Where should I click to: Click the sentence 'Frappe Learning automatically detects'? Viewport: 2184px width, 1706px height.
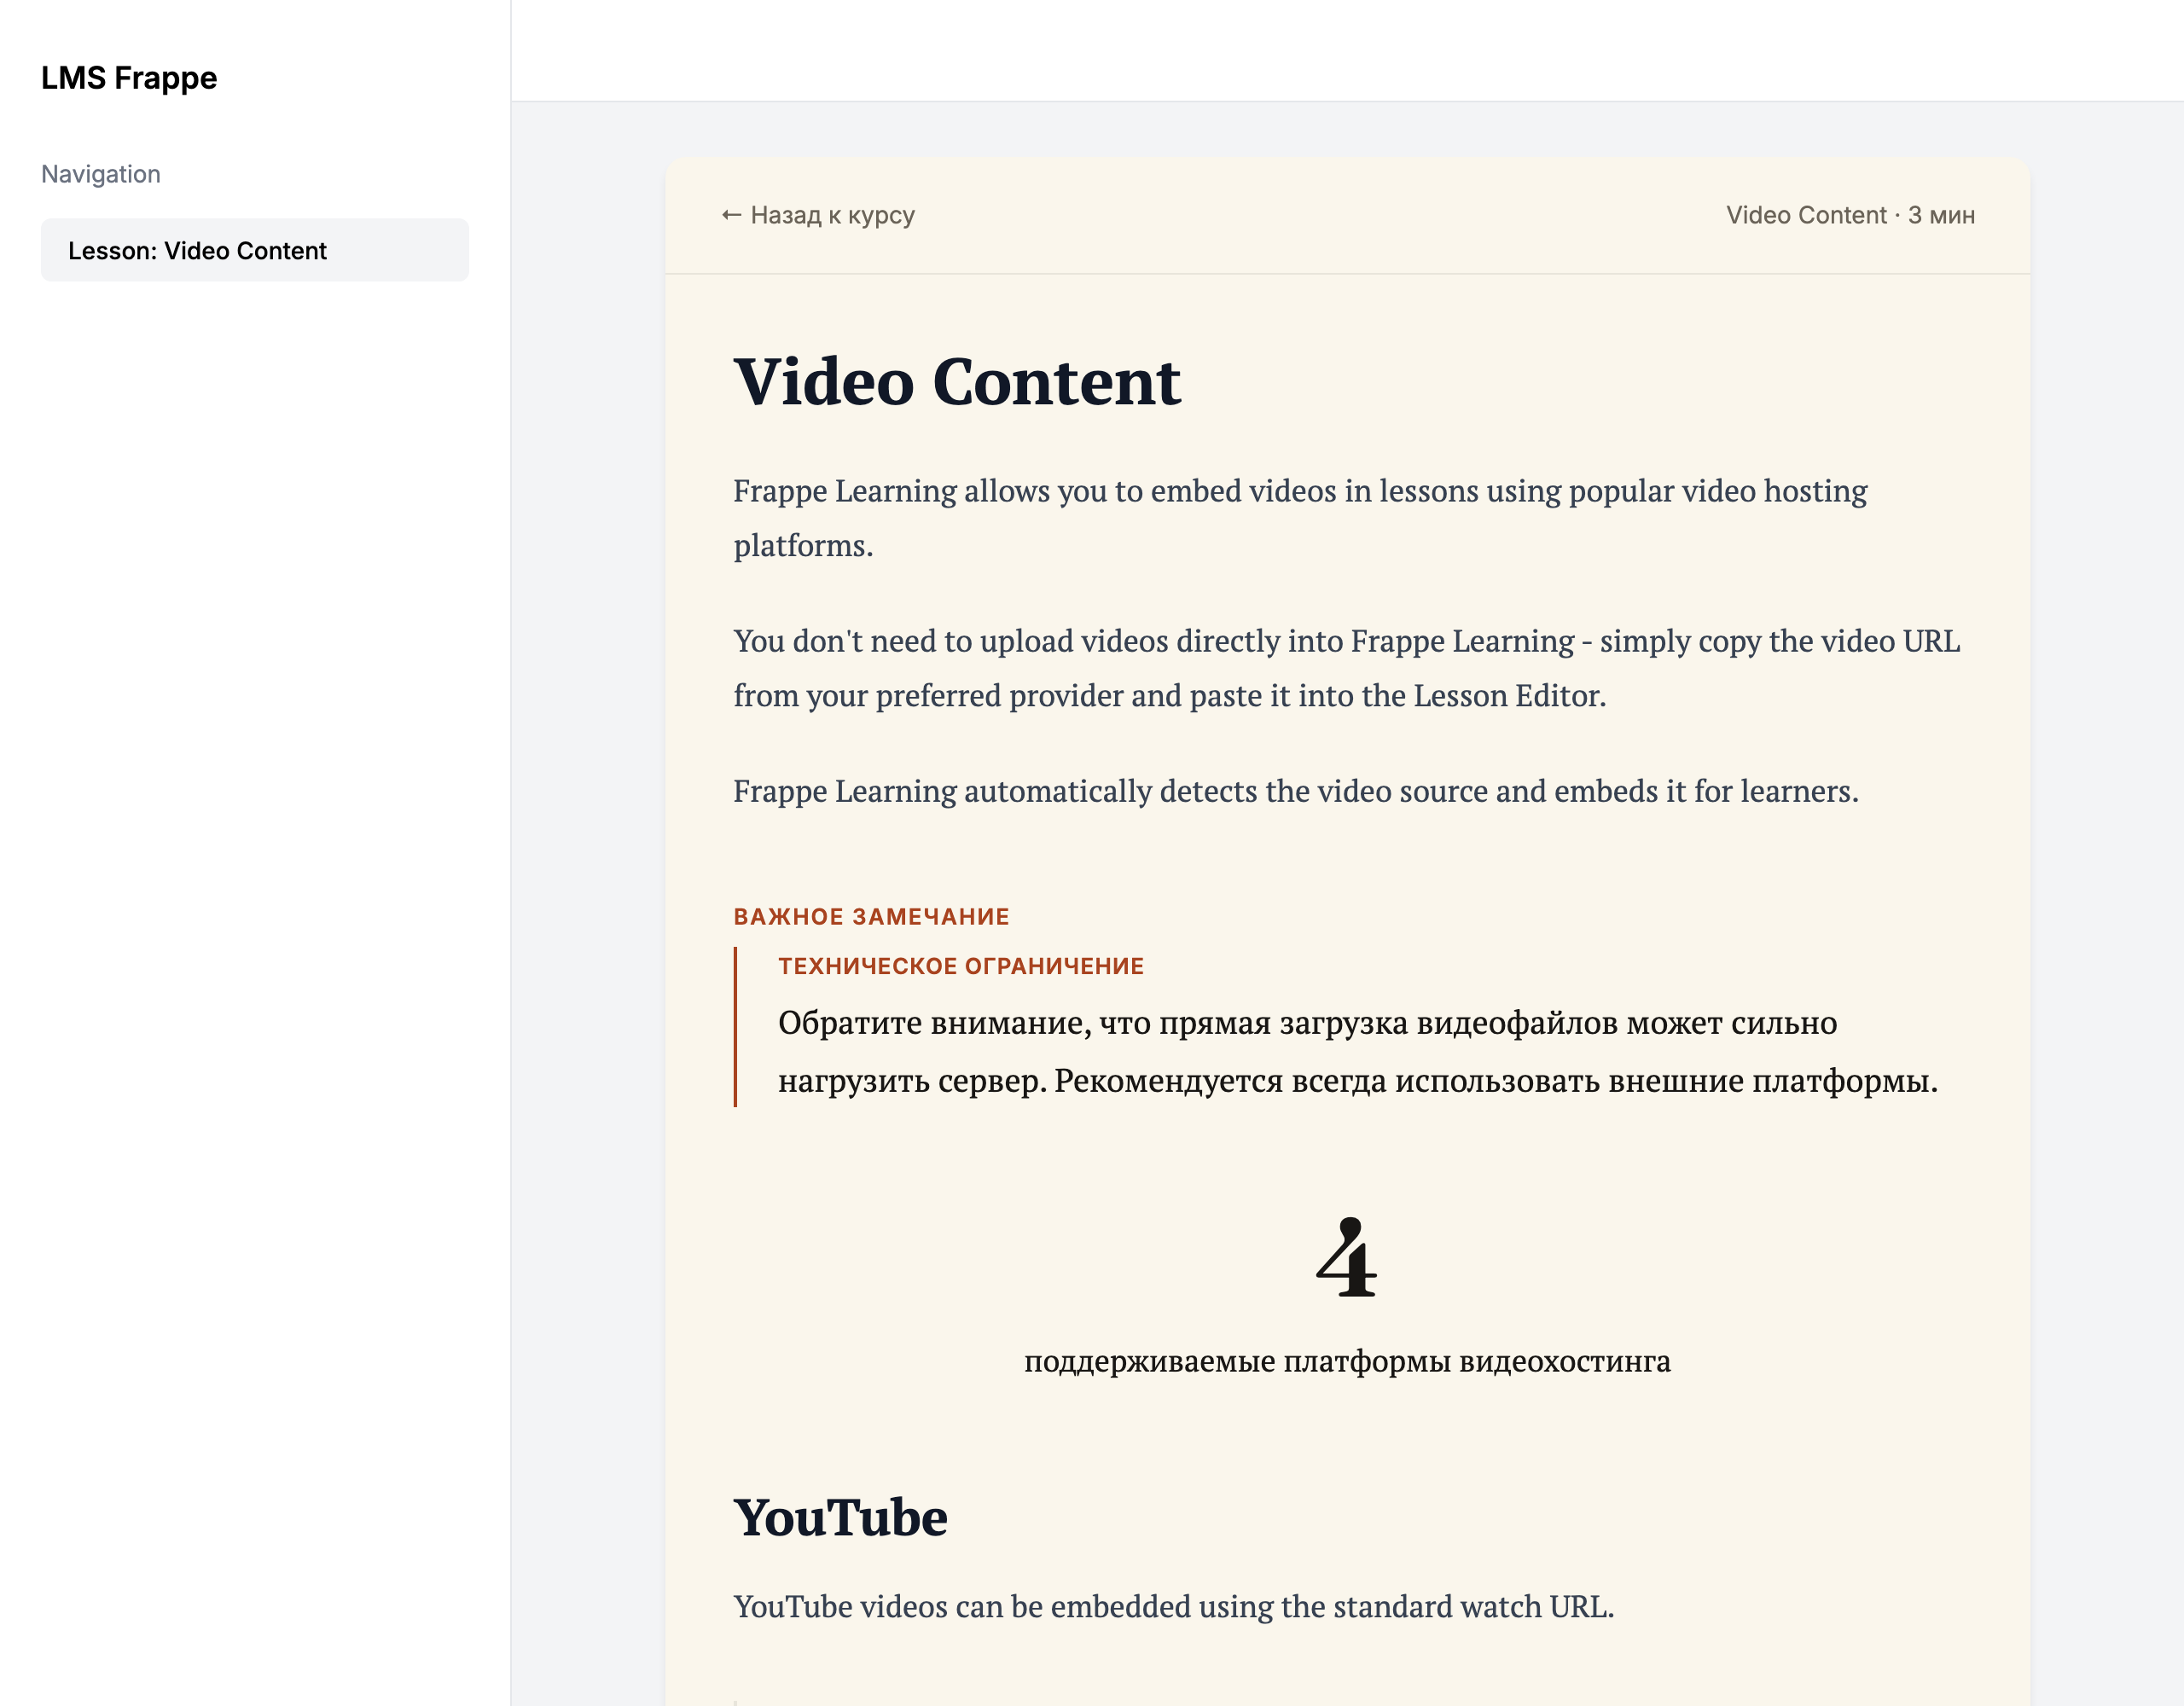tap(1296, 791)
